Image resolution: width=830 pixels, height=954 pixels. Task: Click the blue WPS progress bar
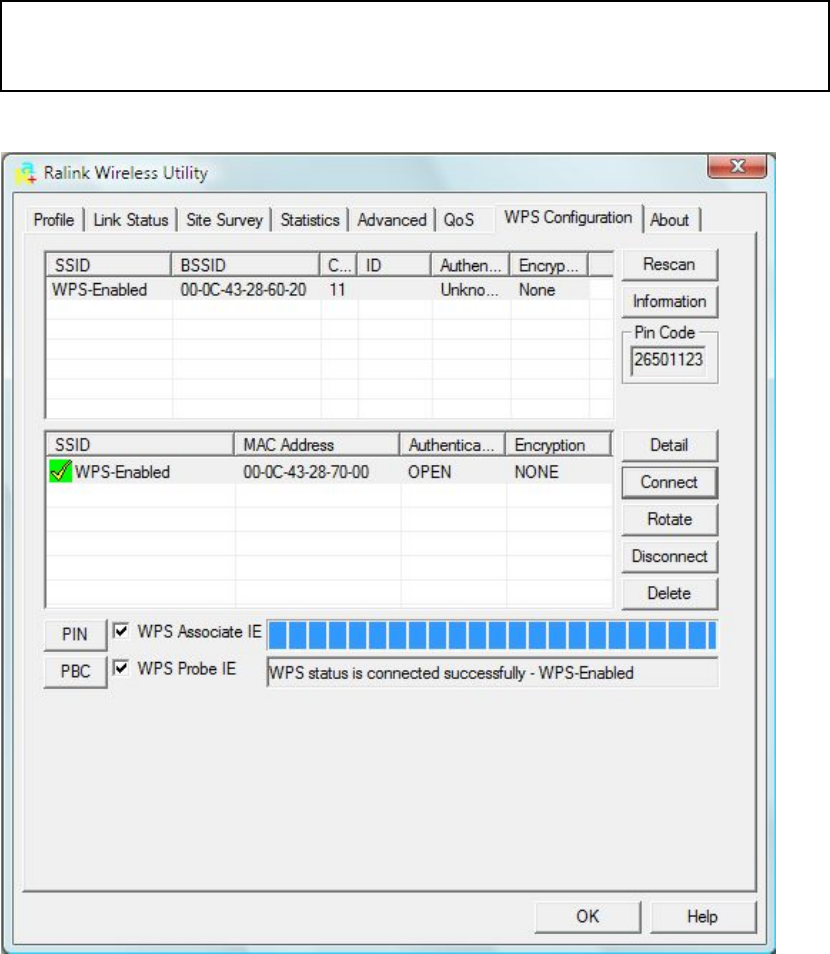click(492, 635)
